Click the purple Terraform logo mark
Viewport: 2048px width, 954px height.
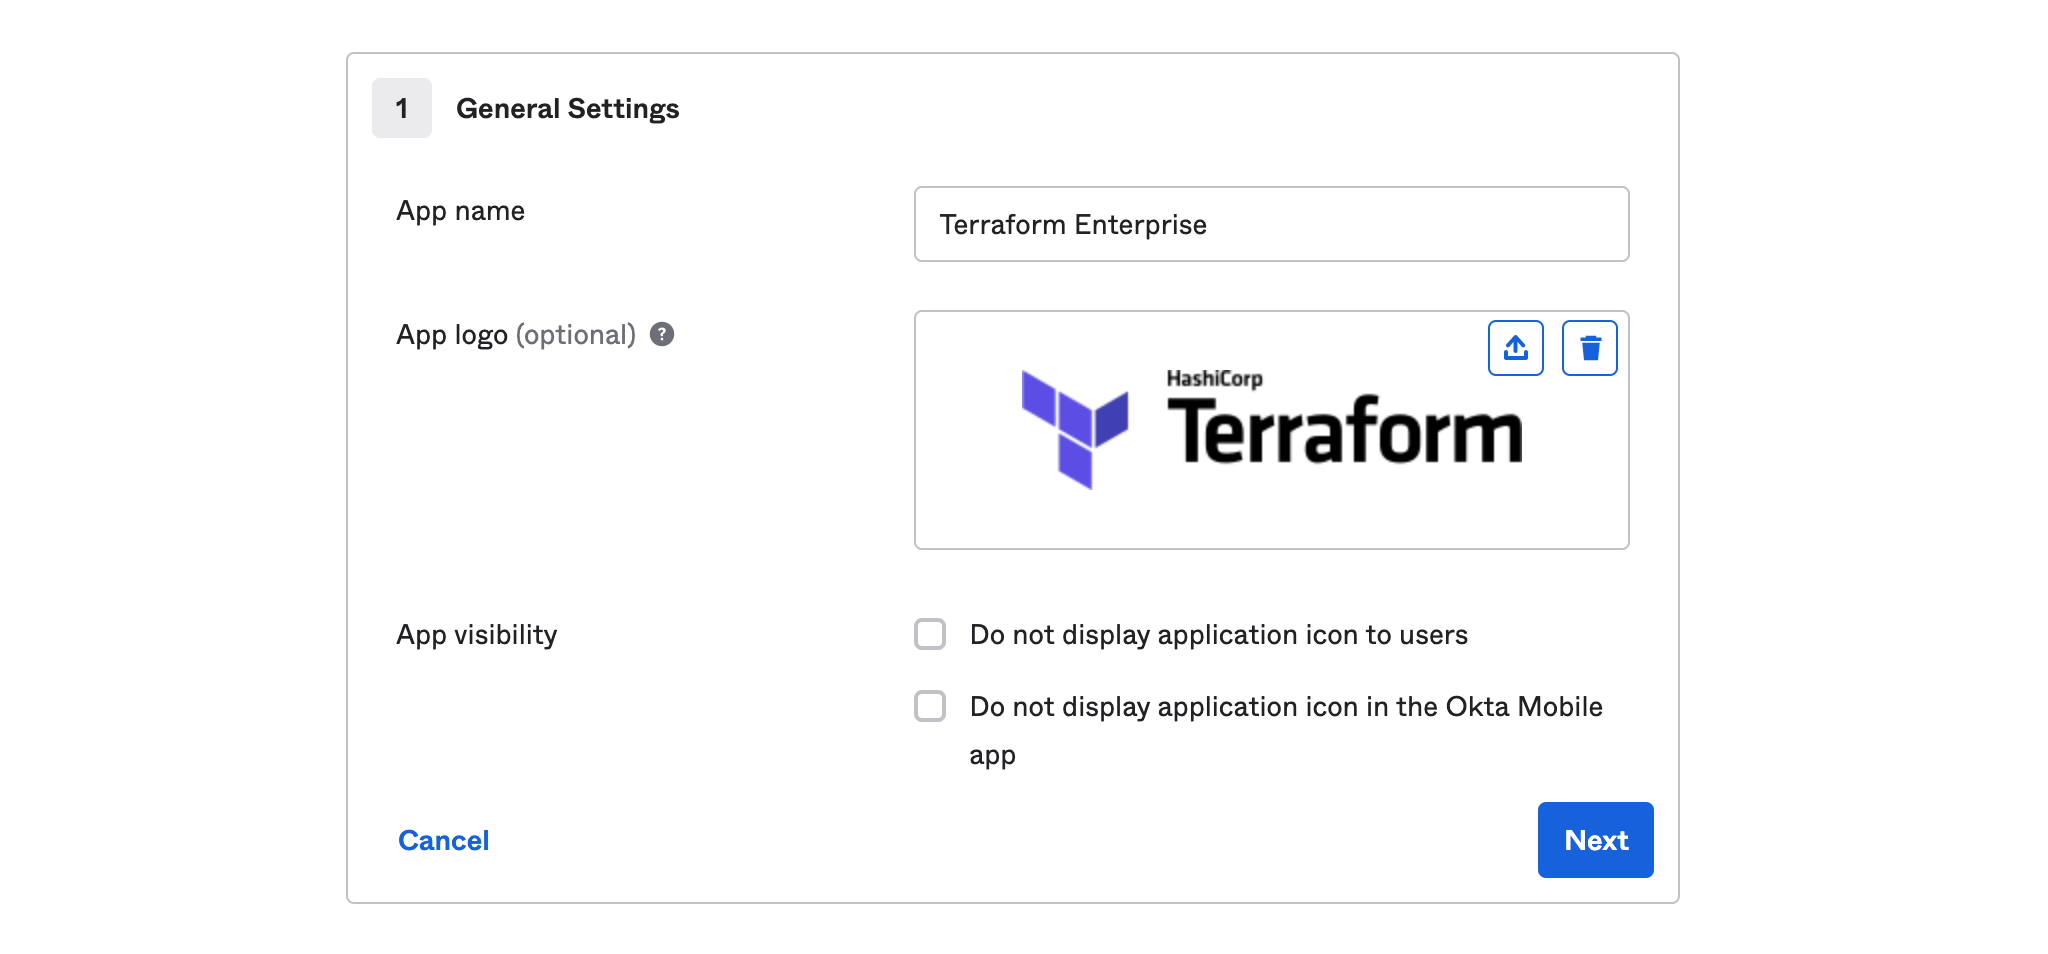[1074, 427]
